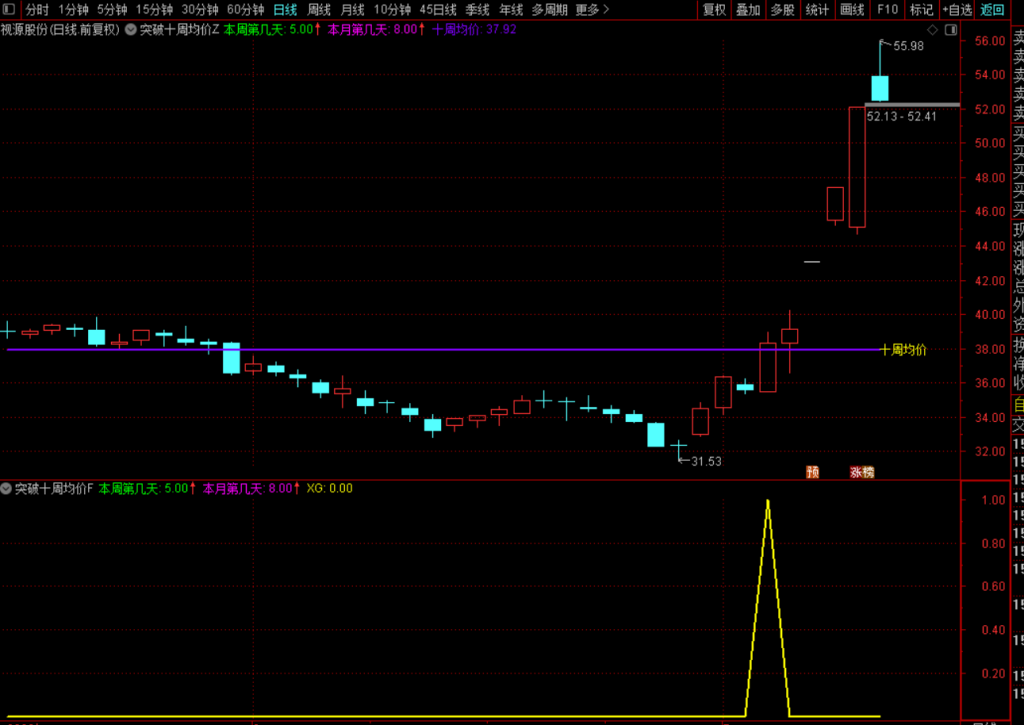This screenshot has width=1024, height=725.
Task: Click the 返回 return button
Action: tap(992, 10)
